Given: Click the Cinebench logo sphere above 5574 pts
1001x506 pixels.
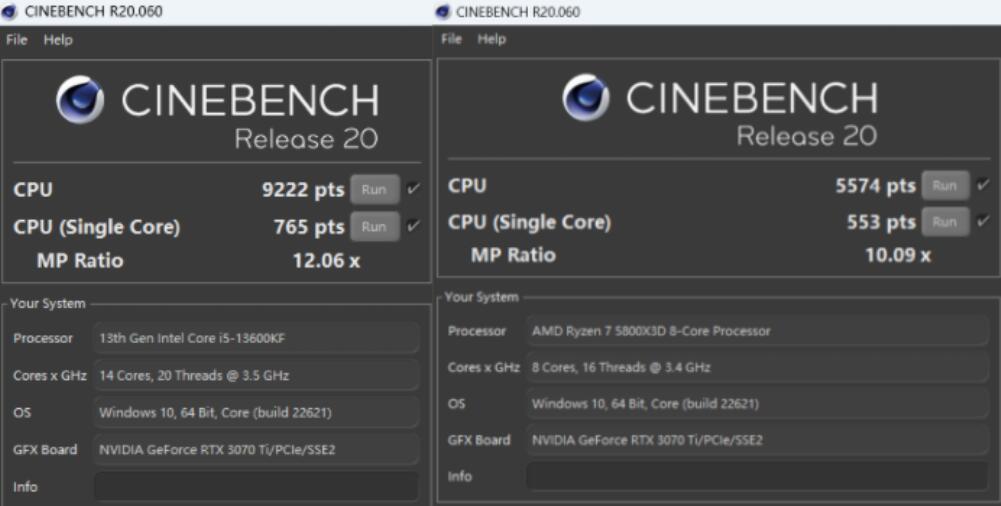Looking at the screenshot, I should click(x=585, y=97).
